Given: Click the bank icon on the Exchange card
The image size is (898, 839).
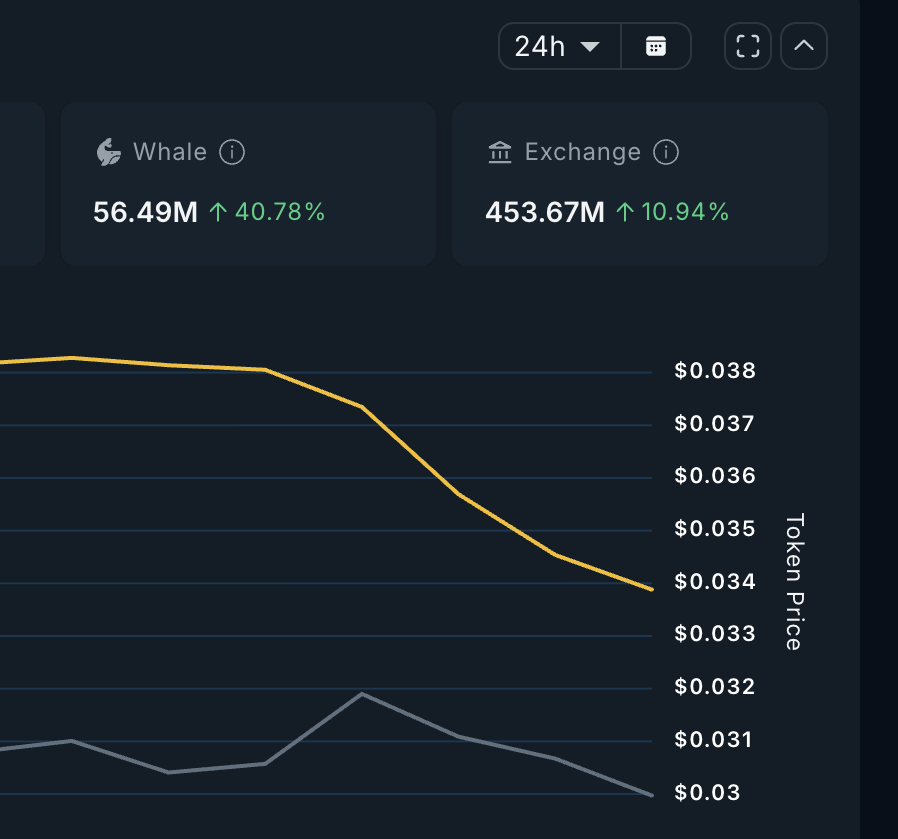Looking at the screenshot, I should pos(500,152).
